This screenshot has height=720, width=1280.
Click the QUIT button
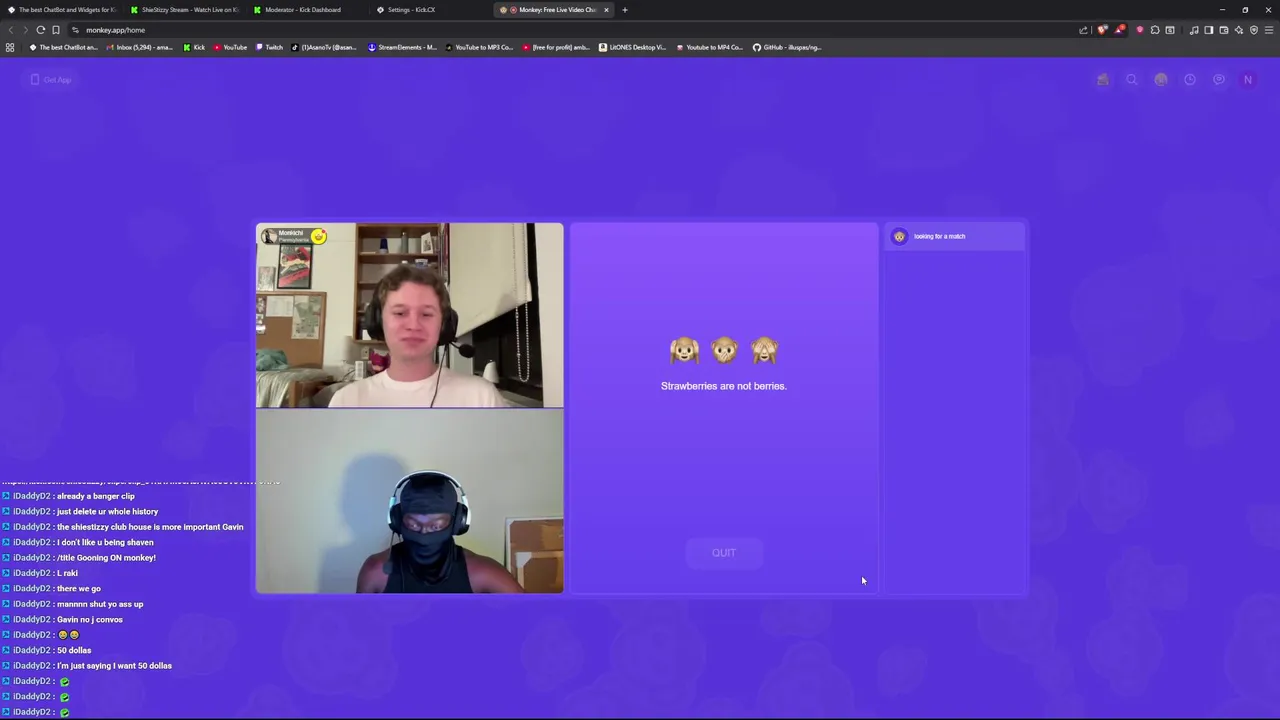click(724, 553)
